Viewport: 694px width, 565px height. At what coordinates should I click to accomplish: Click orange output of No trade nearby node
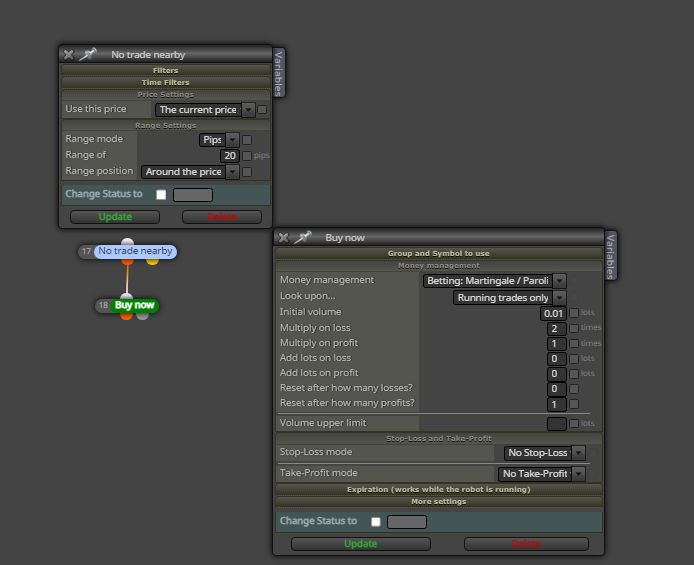[x=127, y=261]
